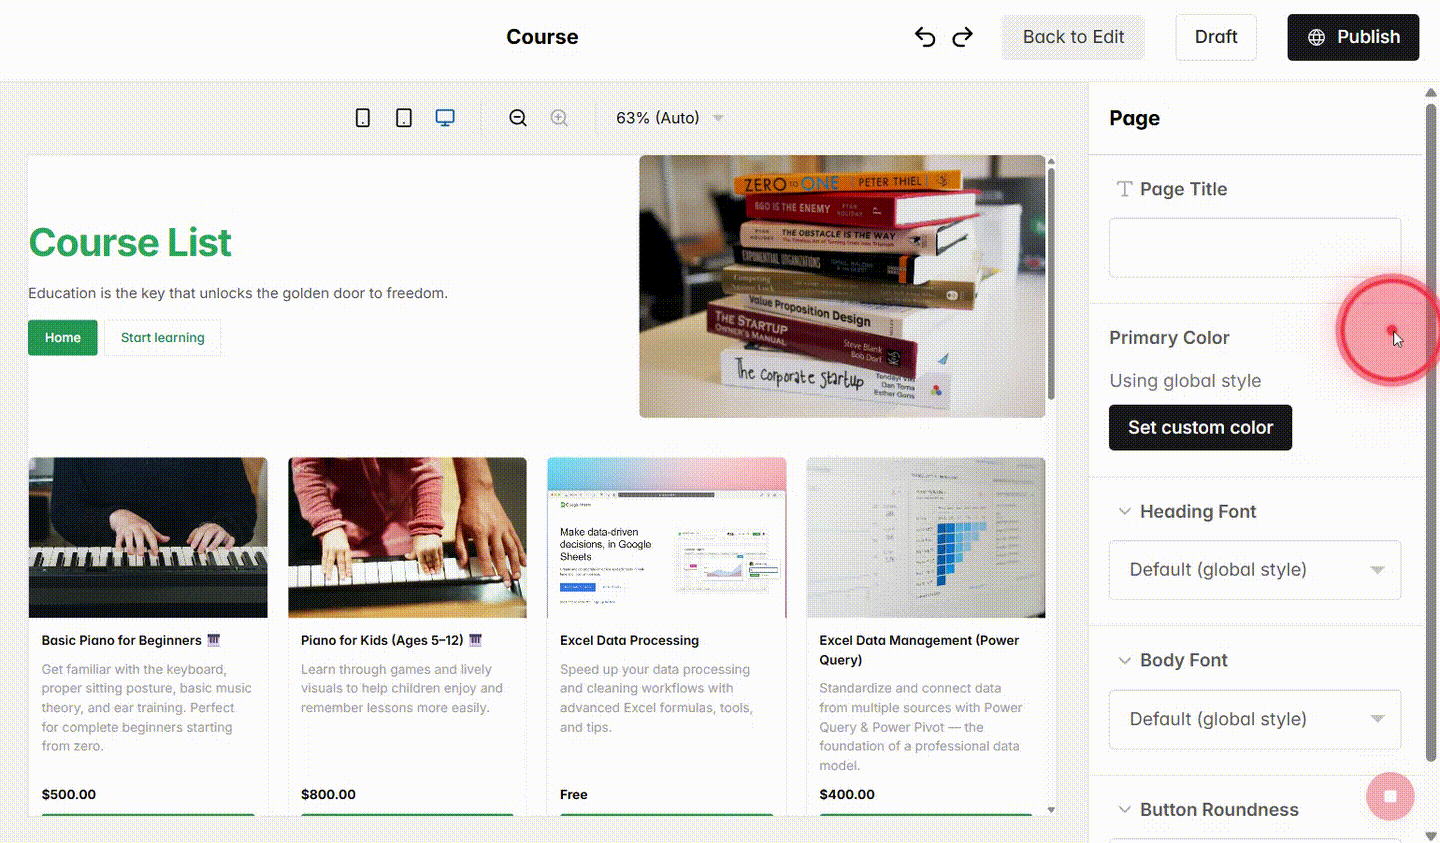Open Piano for Kids course thumbnail

tap(407, 538)
